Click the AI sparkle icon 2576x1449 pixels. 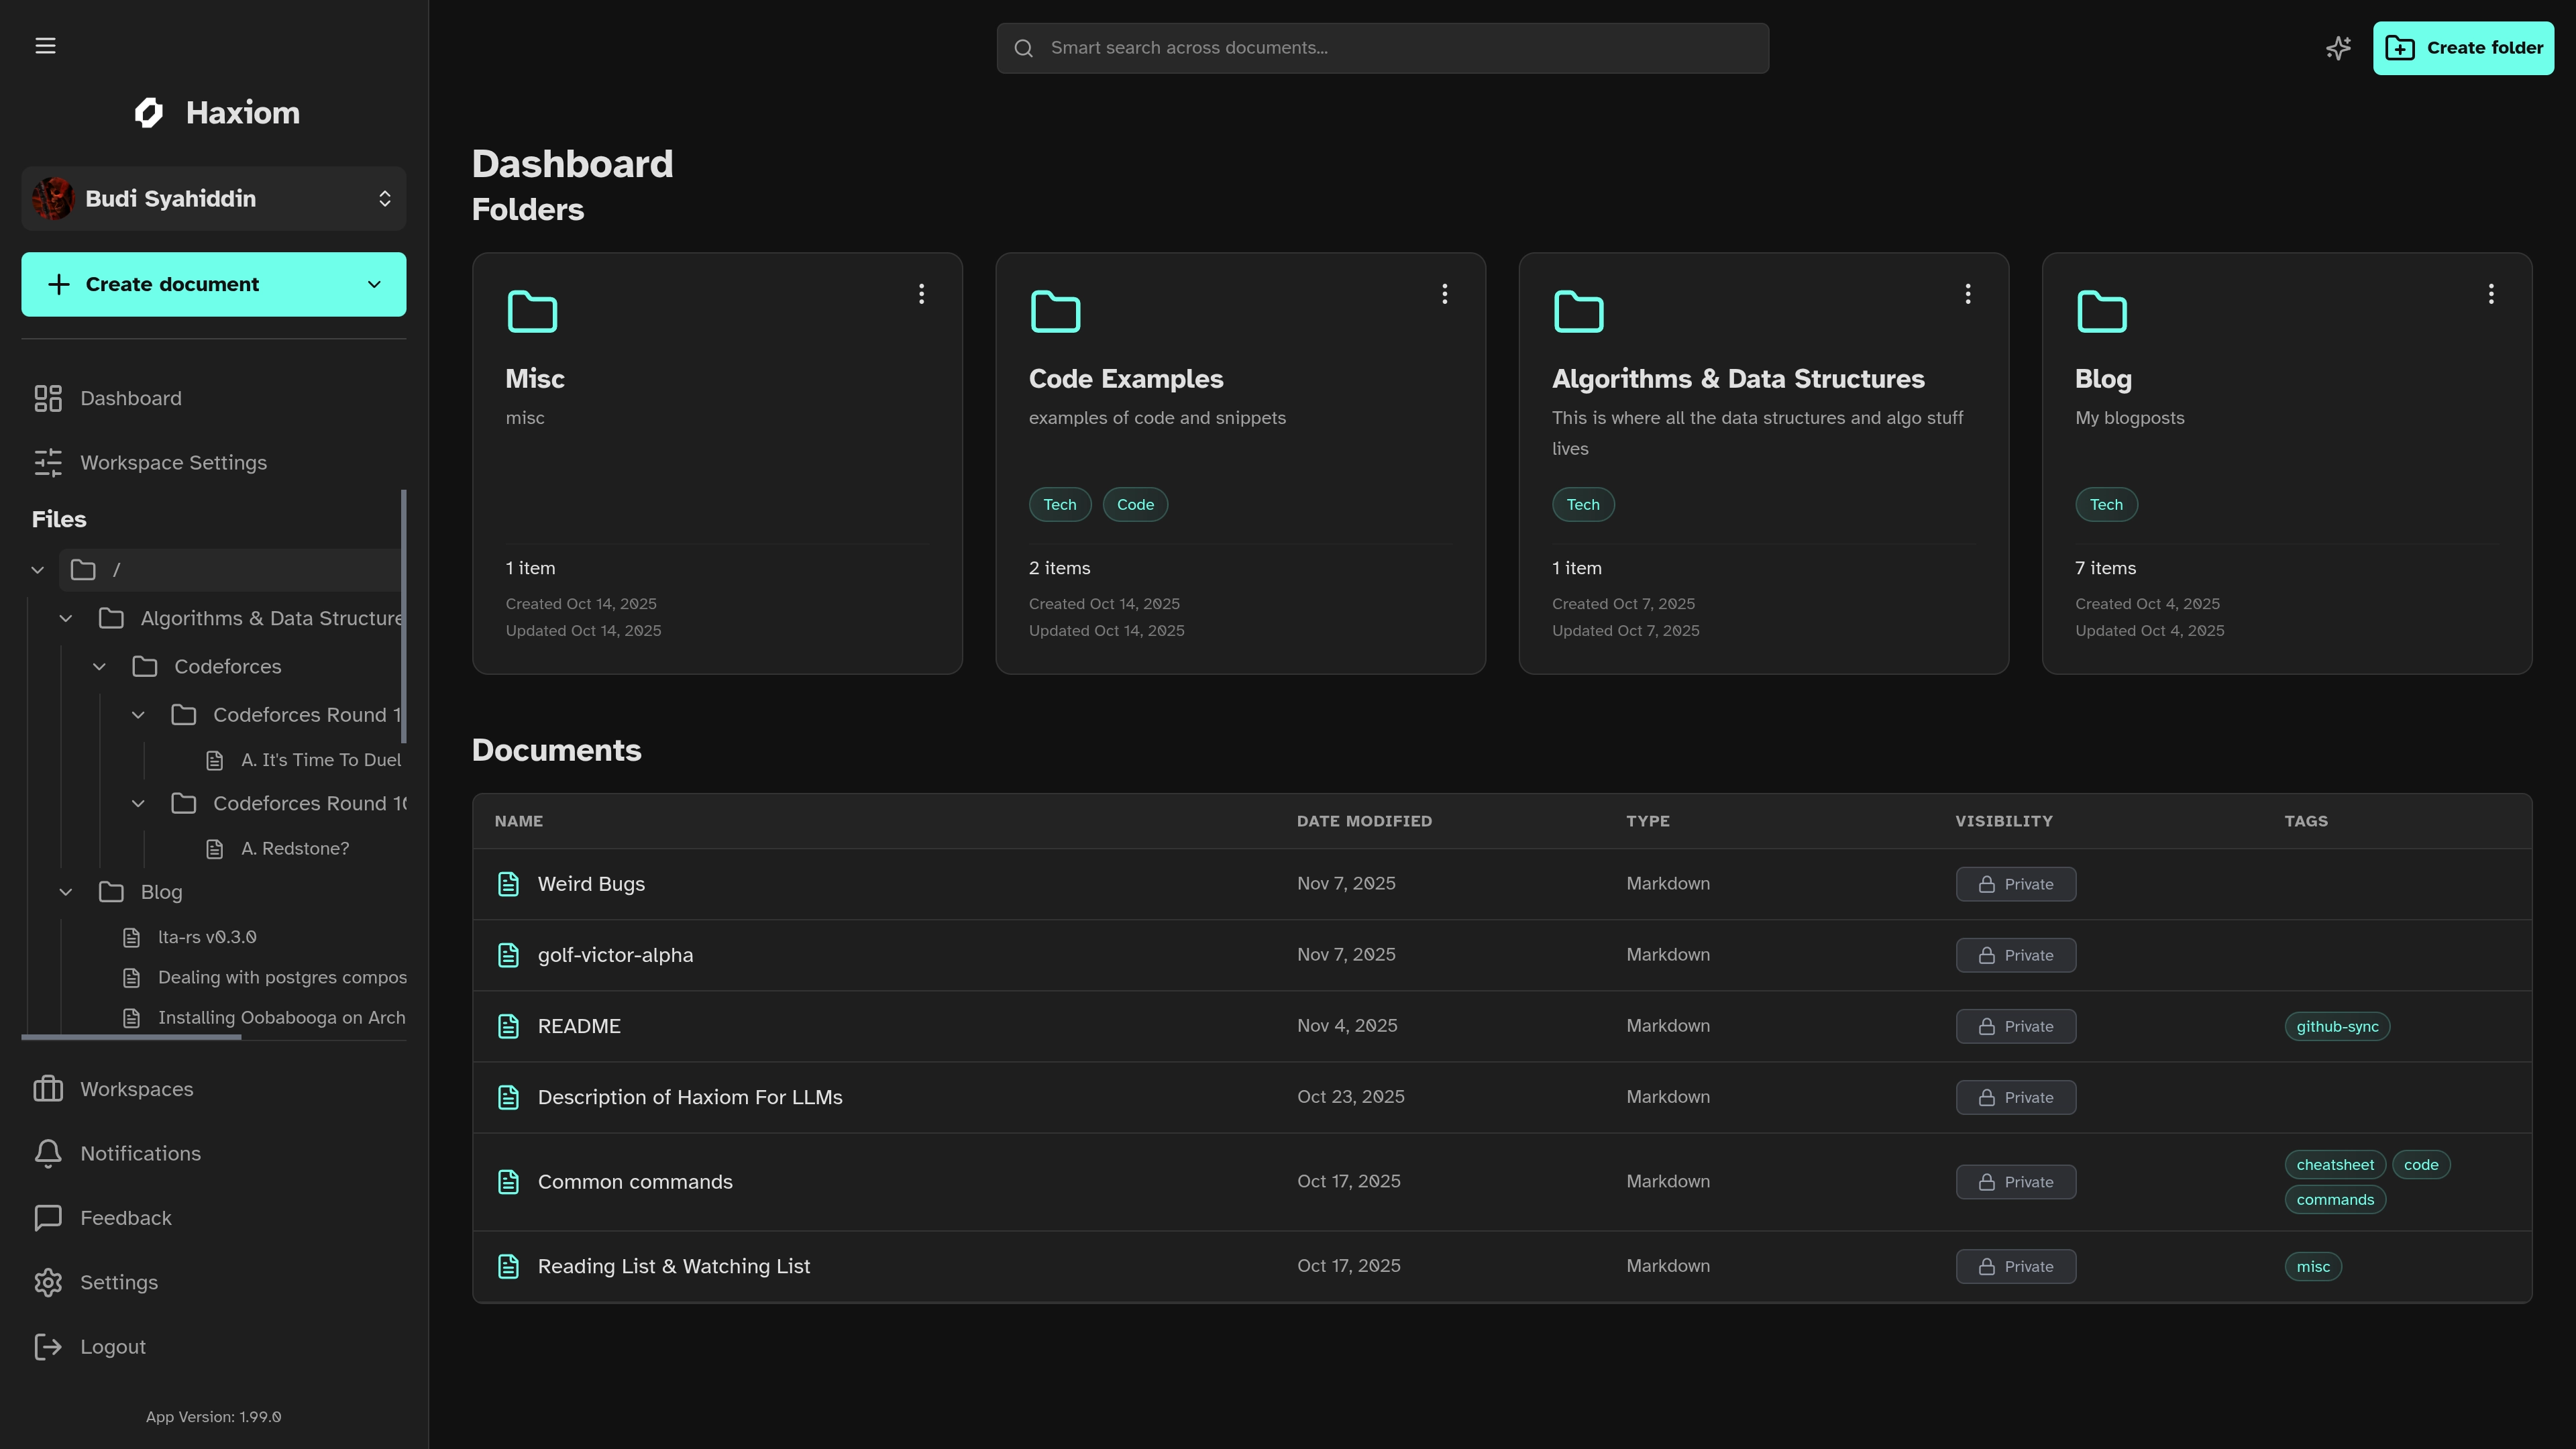pos(2337,48)
